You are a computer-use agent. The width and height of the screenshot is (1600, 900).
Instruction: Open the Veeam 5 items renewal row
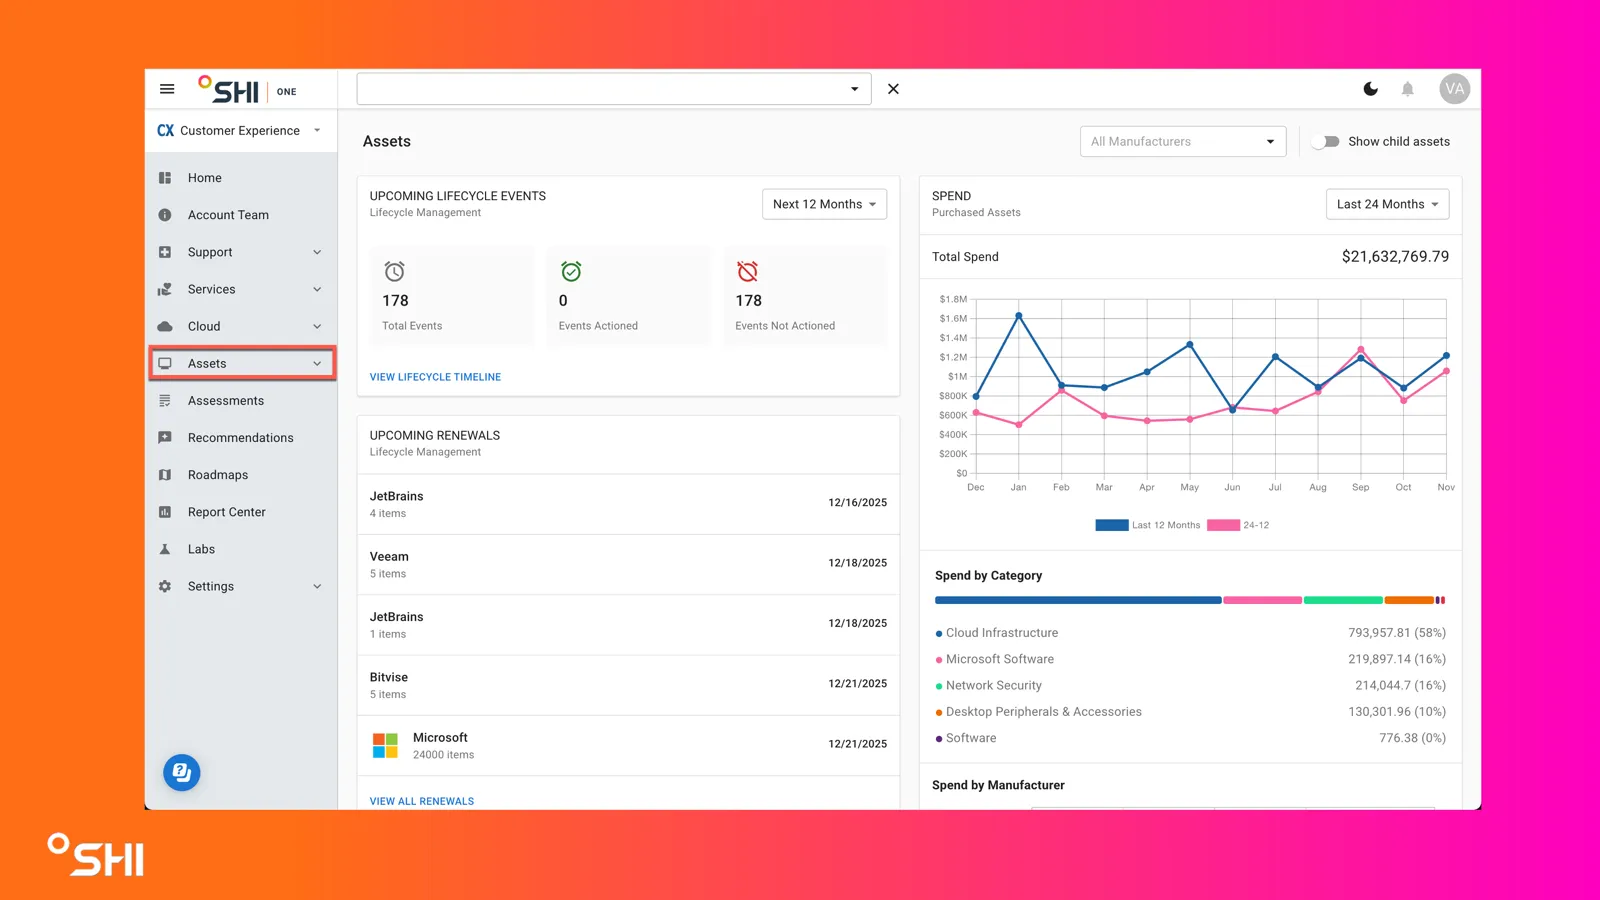click(628, 565)
